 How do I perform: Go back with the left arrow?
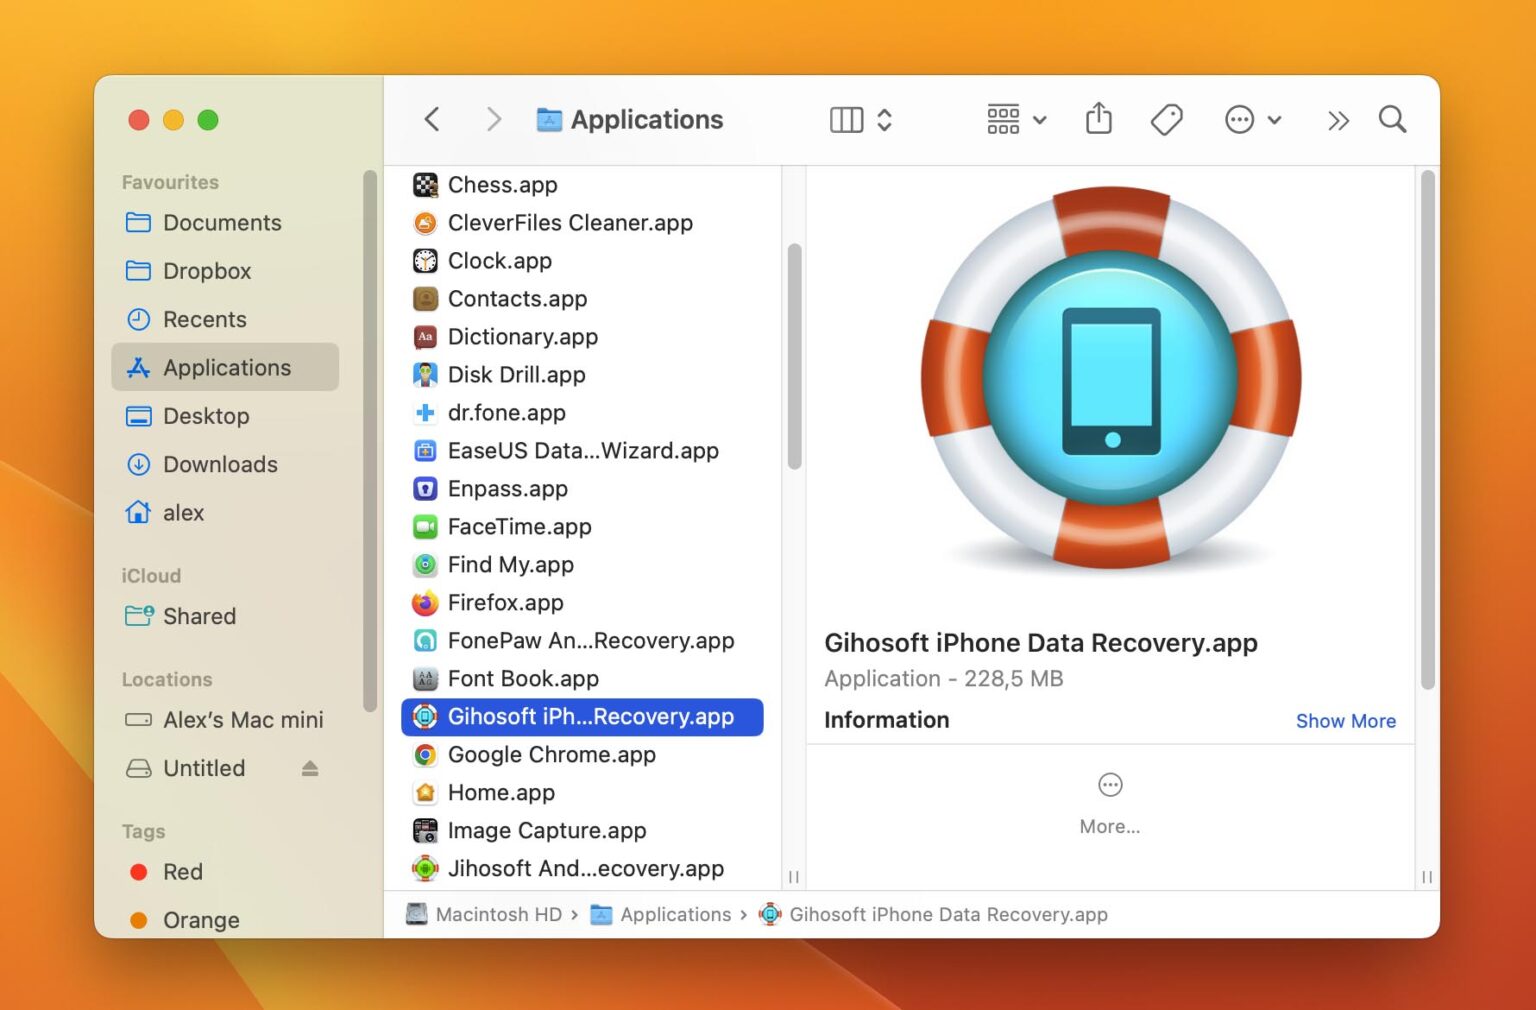click(432, 120)
